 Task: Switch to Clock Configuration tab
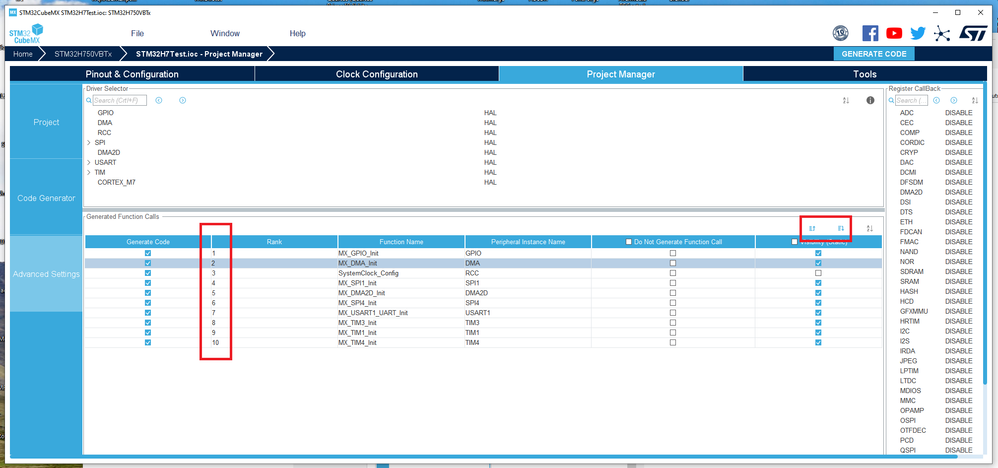tap(377, 74)
